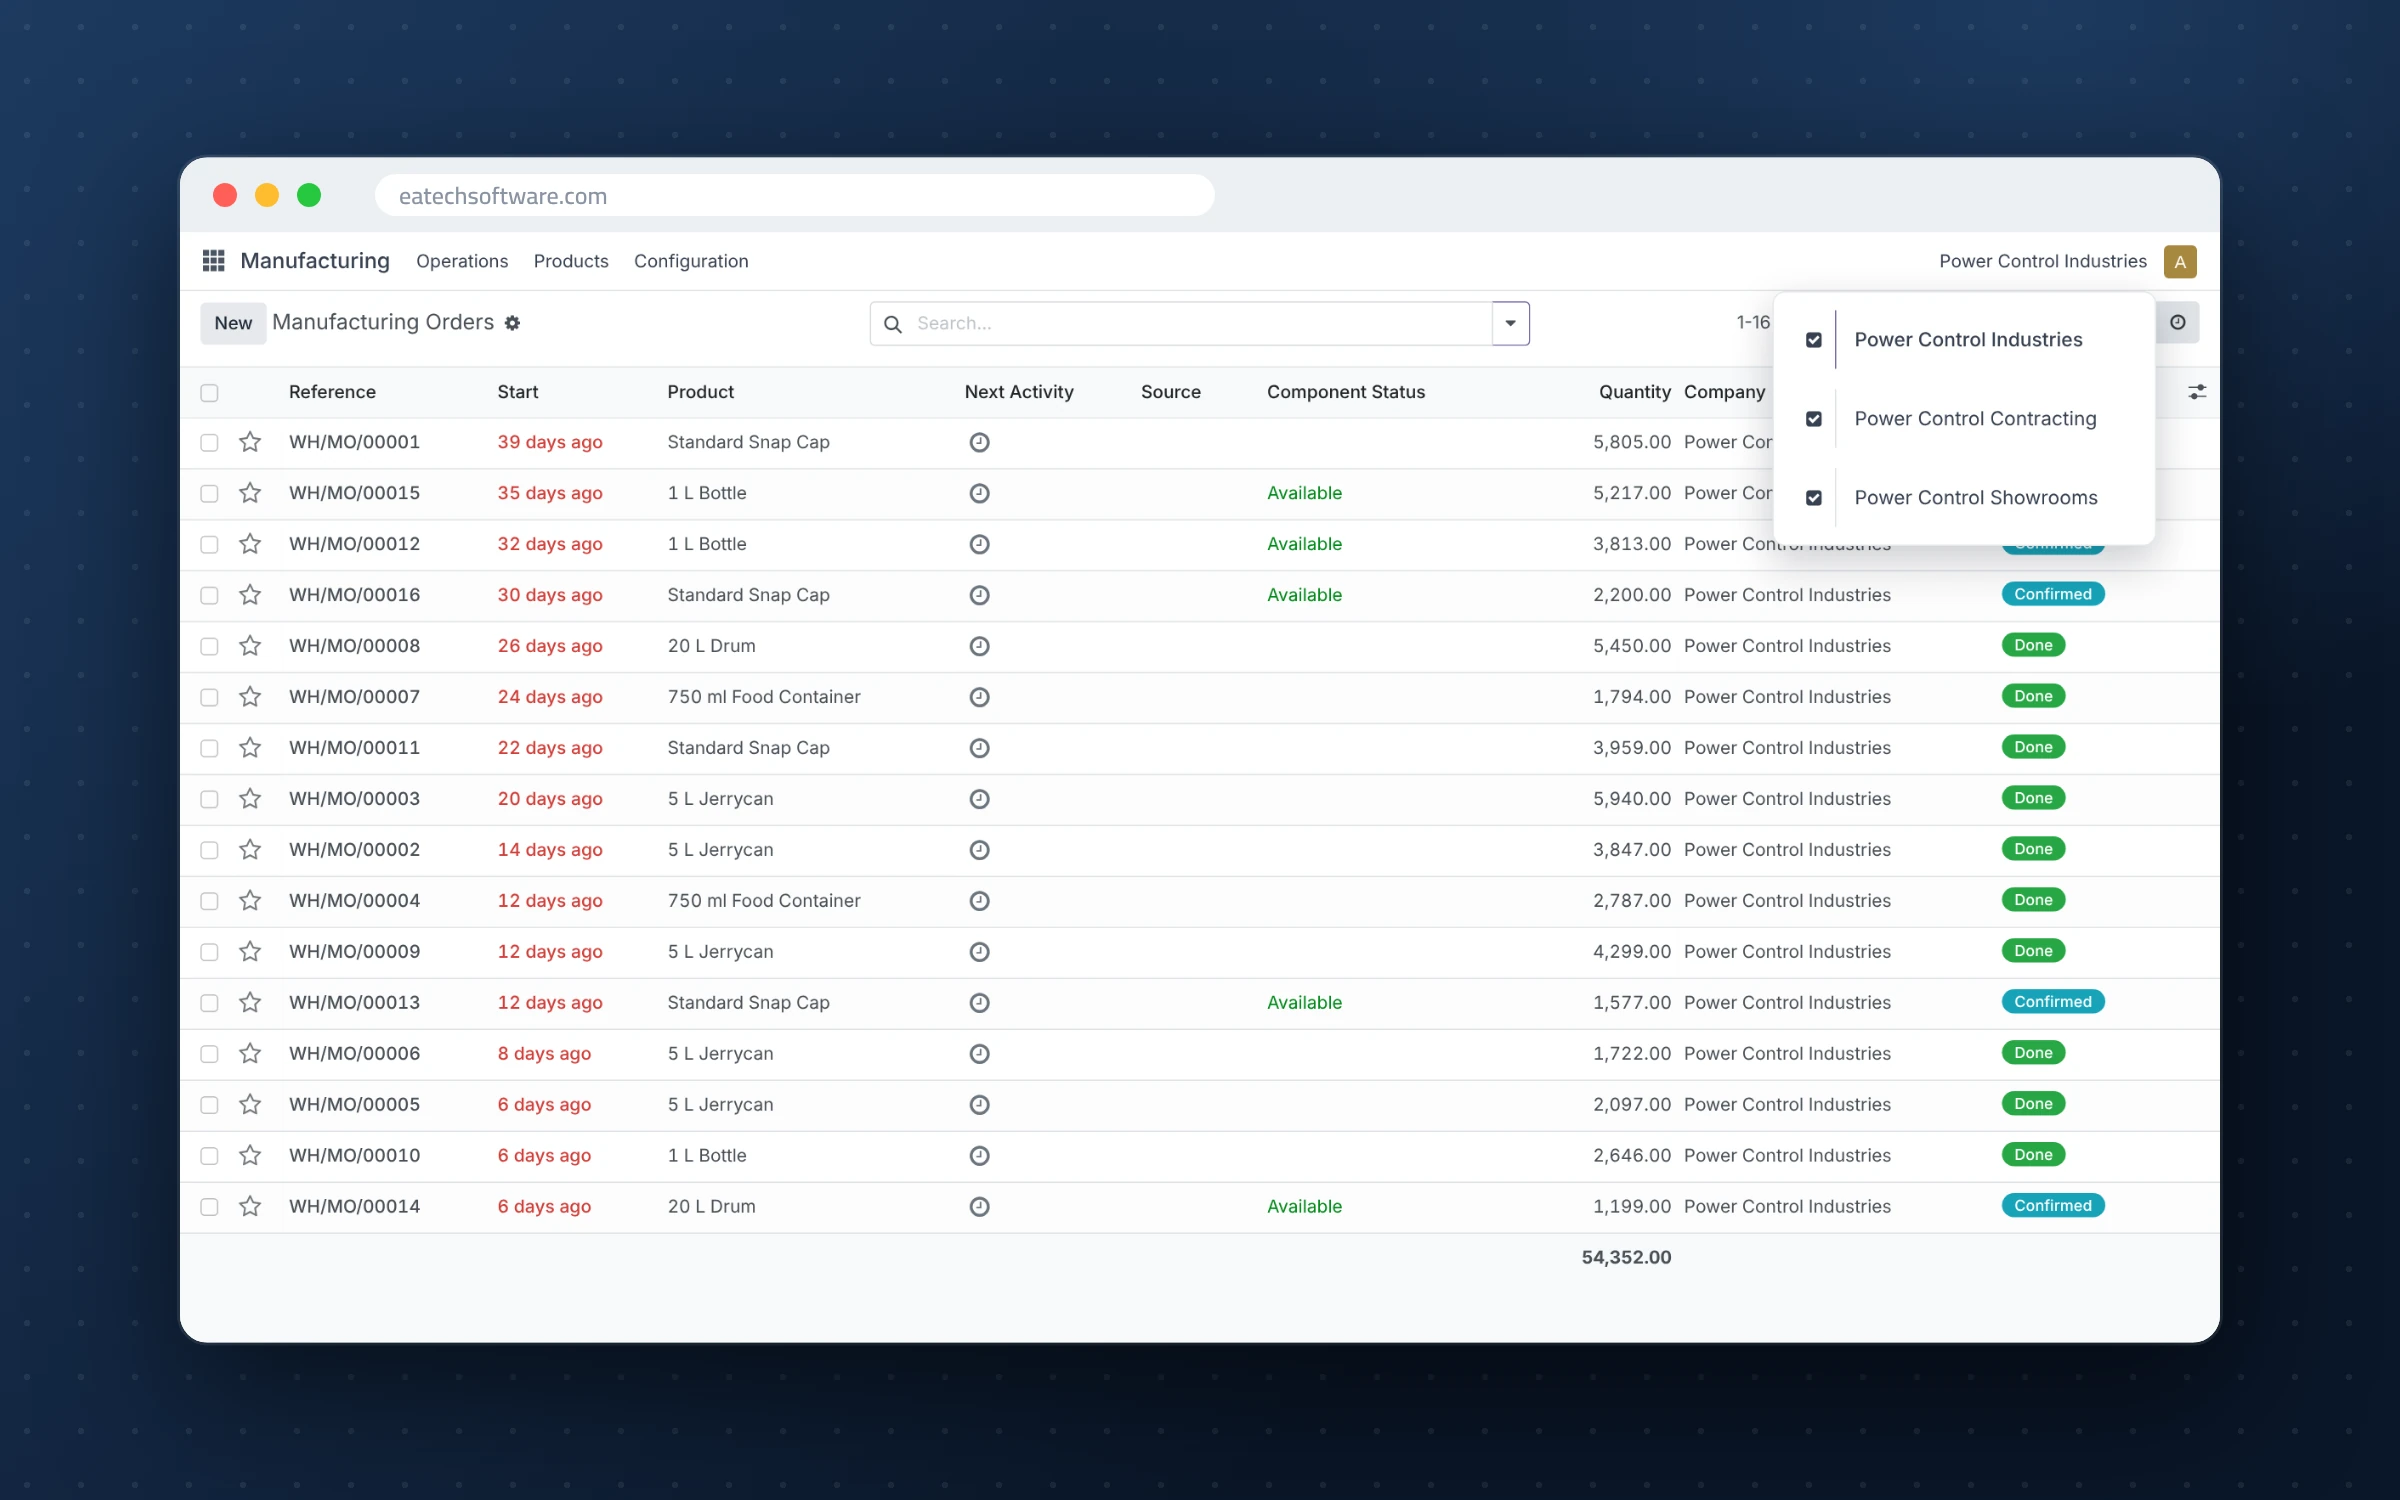Switch to Power Control Showrooms company
The width and height of the screenshot is (2400, 1500).
coord(1976,498)
